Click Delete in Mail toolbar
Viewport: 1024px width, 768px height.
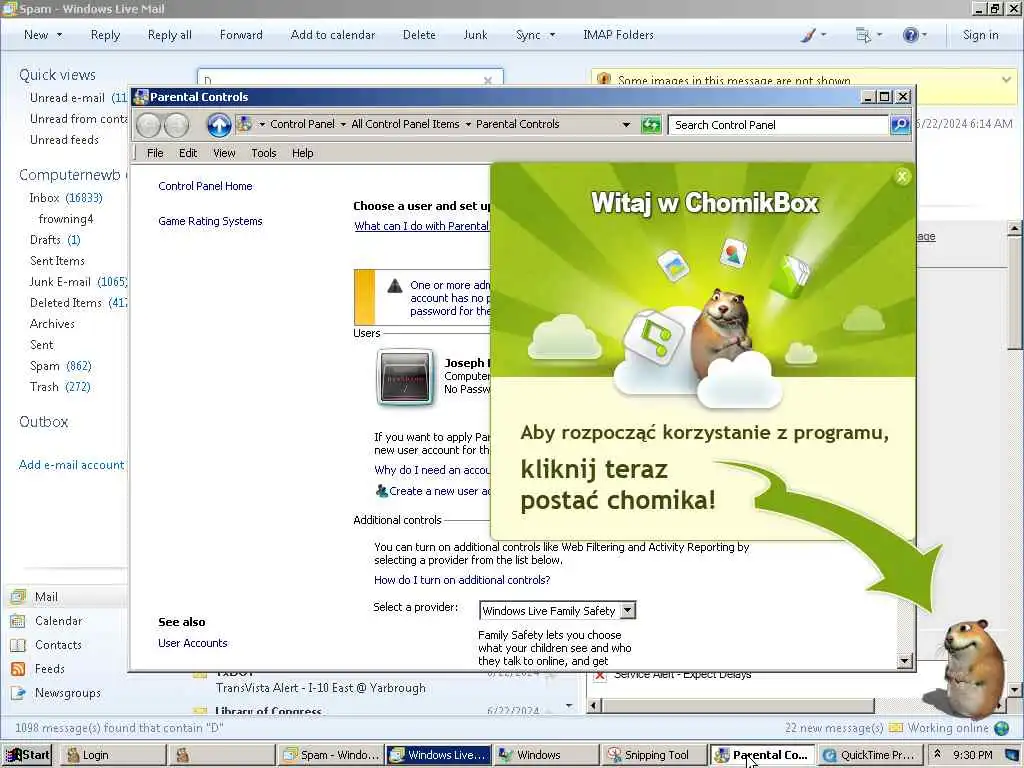(419, 35)
